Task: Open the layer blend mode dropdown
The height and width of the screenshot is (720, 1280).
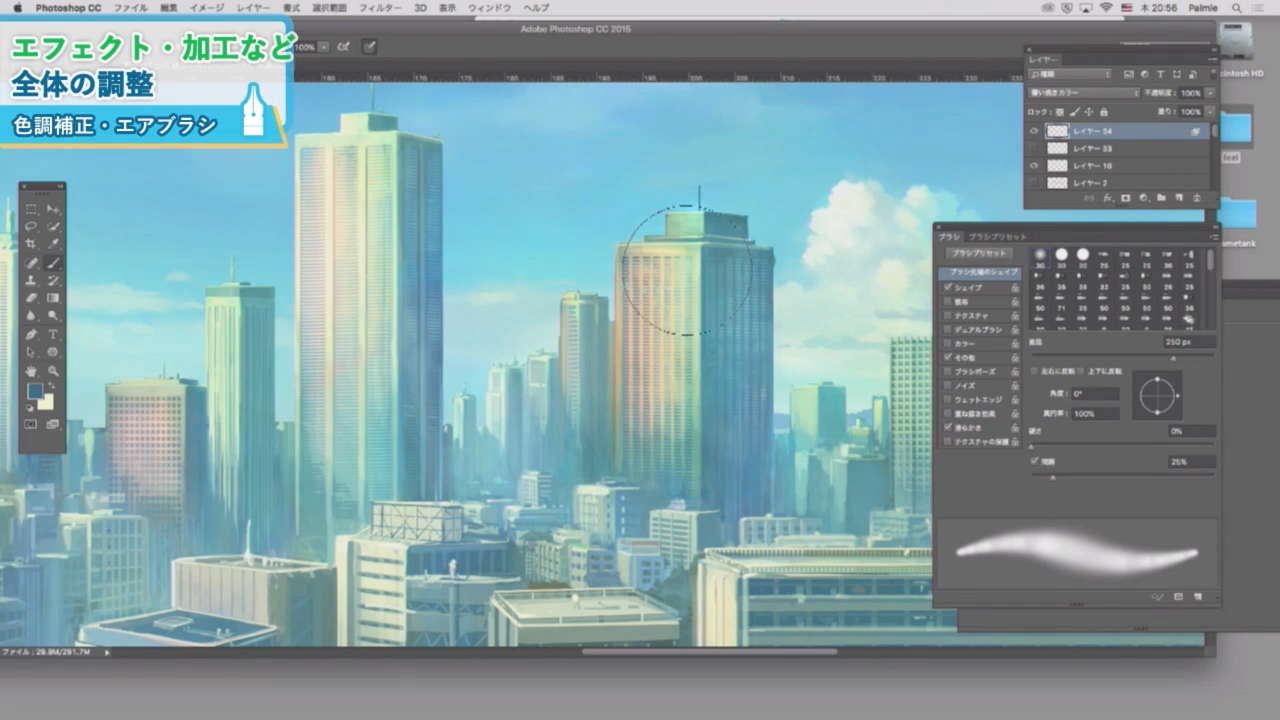Action: click(1085, 93)
